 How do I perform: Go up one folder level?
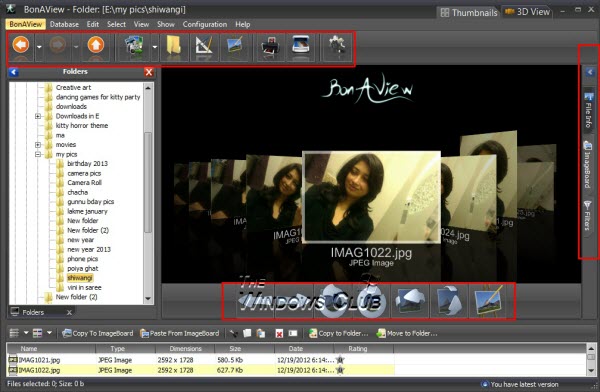[x=96, y=46]
